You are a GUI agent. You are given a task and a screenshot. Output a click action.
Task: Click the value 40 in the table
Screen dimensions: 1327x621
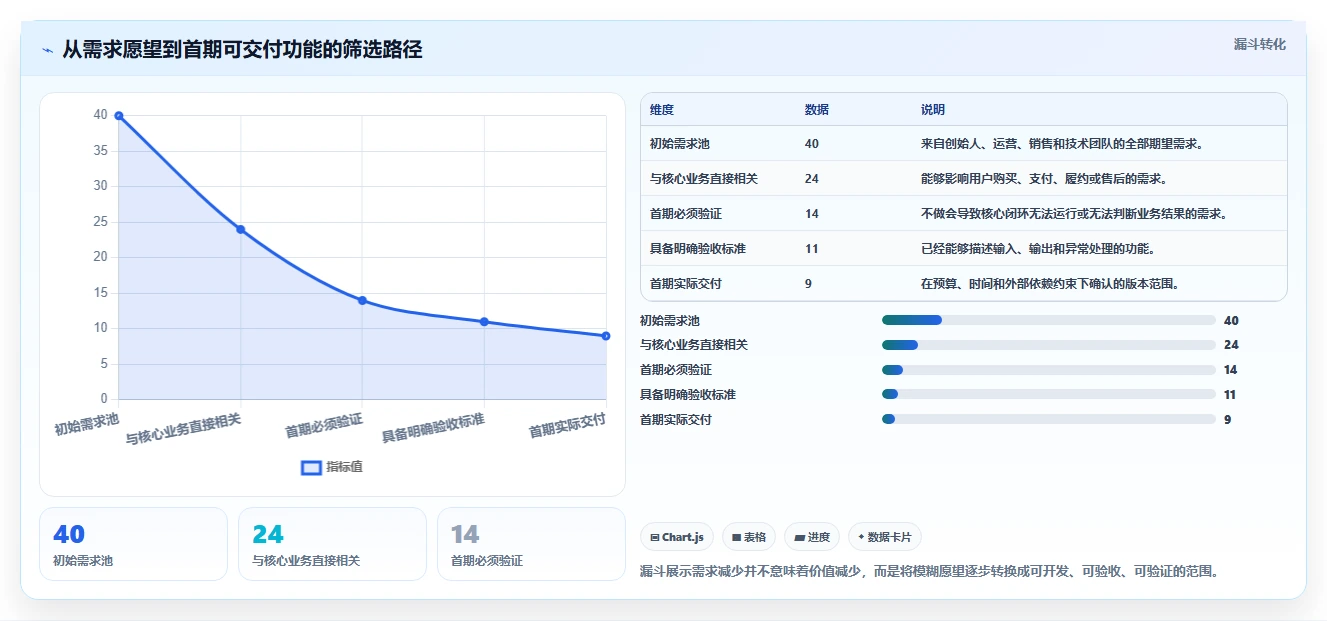coord(811,144)
